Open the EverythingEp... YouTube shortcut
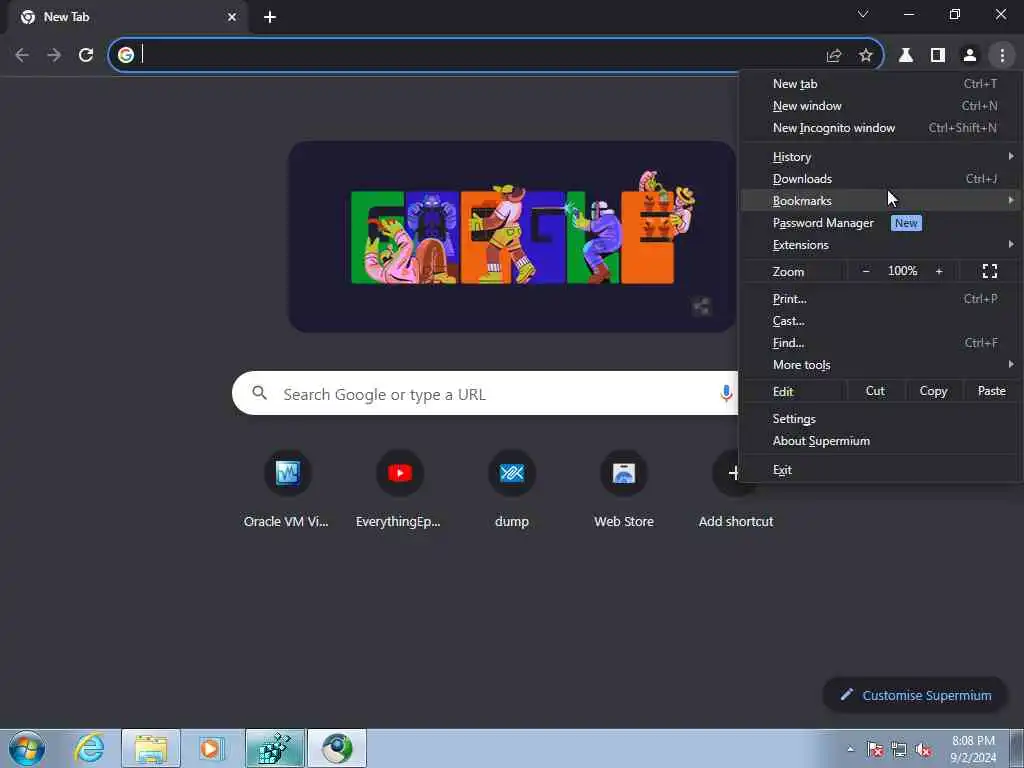Screen dimensions: 1024x768 click(x=399, y=490)
